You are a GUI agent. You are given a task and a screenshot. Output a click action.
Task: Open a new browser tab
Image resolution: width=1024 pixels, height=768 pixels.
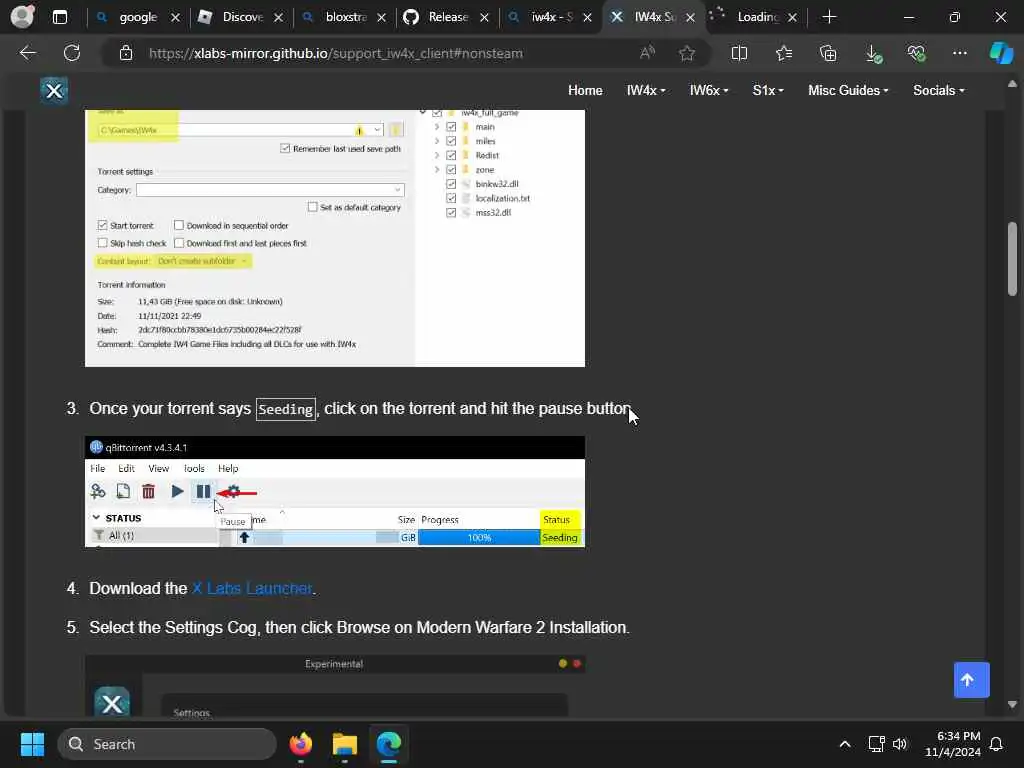tap(829, 17)
